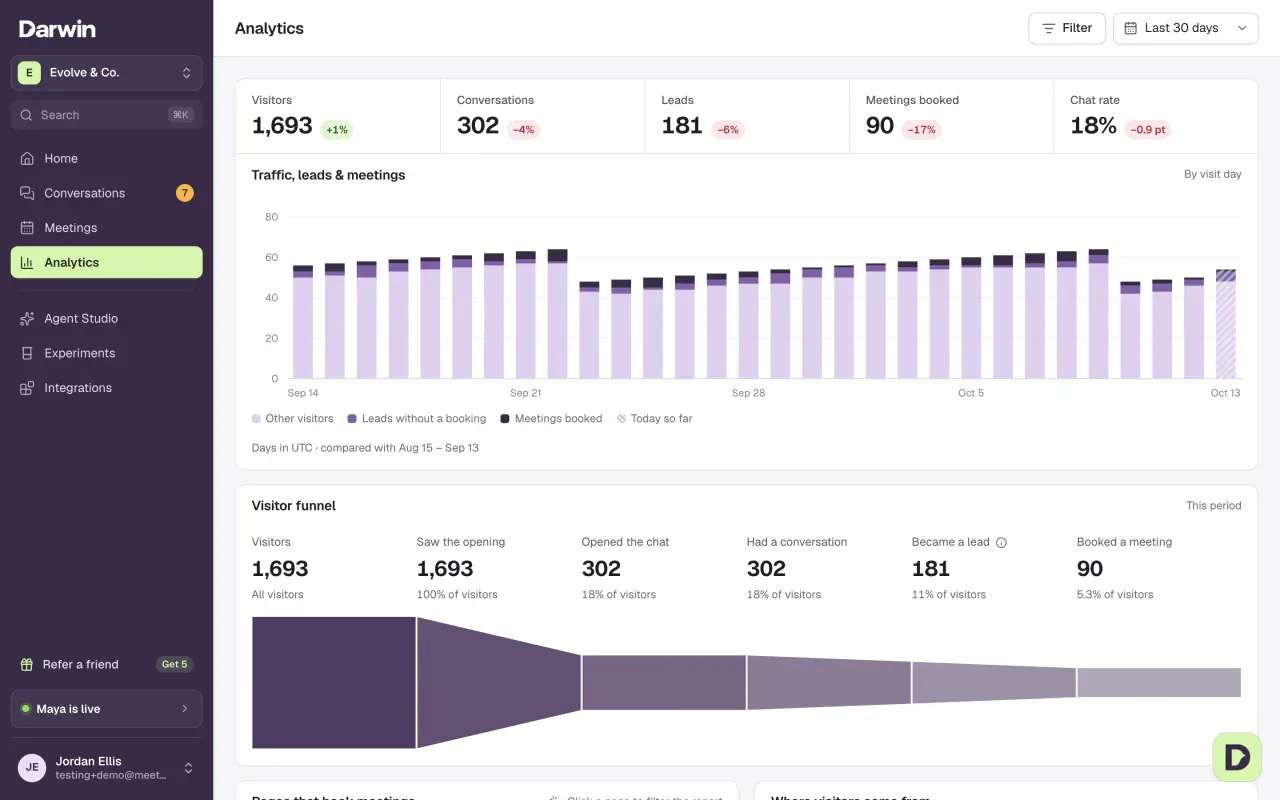The width and height of the screenshot is (1280, 800).
Task: Open the Last 30 days dropdown
Action: (x=1185, y=28)
